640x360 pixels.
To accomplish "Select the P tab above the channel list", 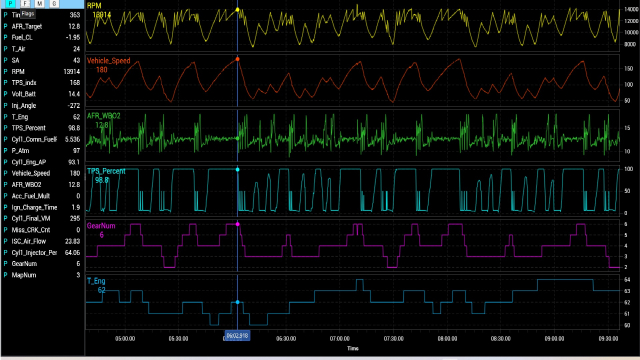I will [x=11, y=4].
